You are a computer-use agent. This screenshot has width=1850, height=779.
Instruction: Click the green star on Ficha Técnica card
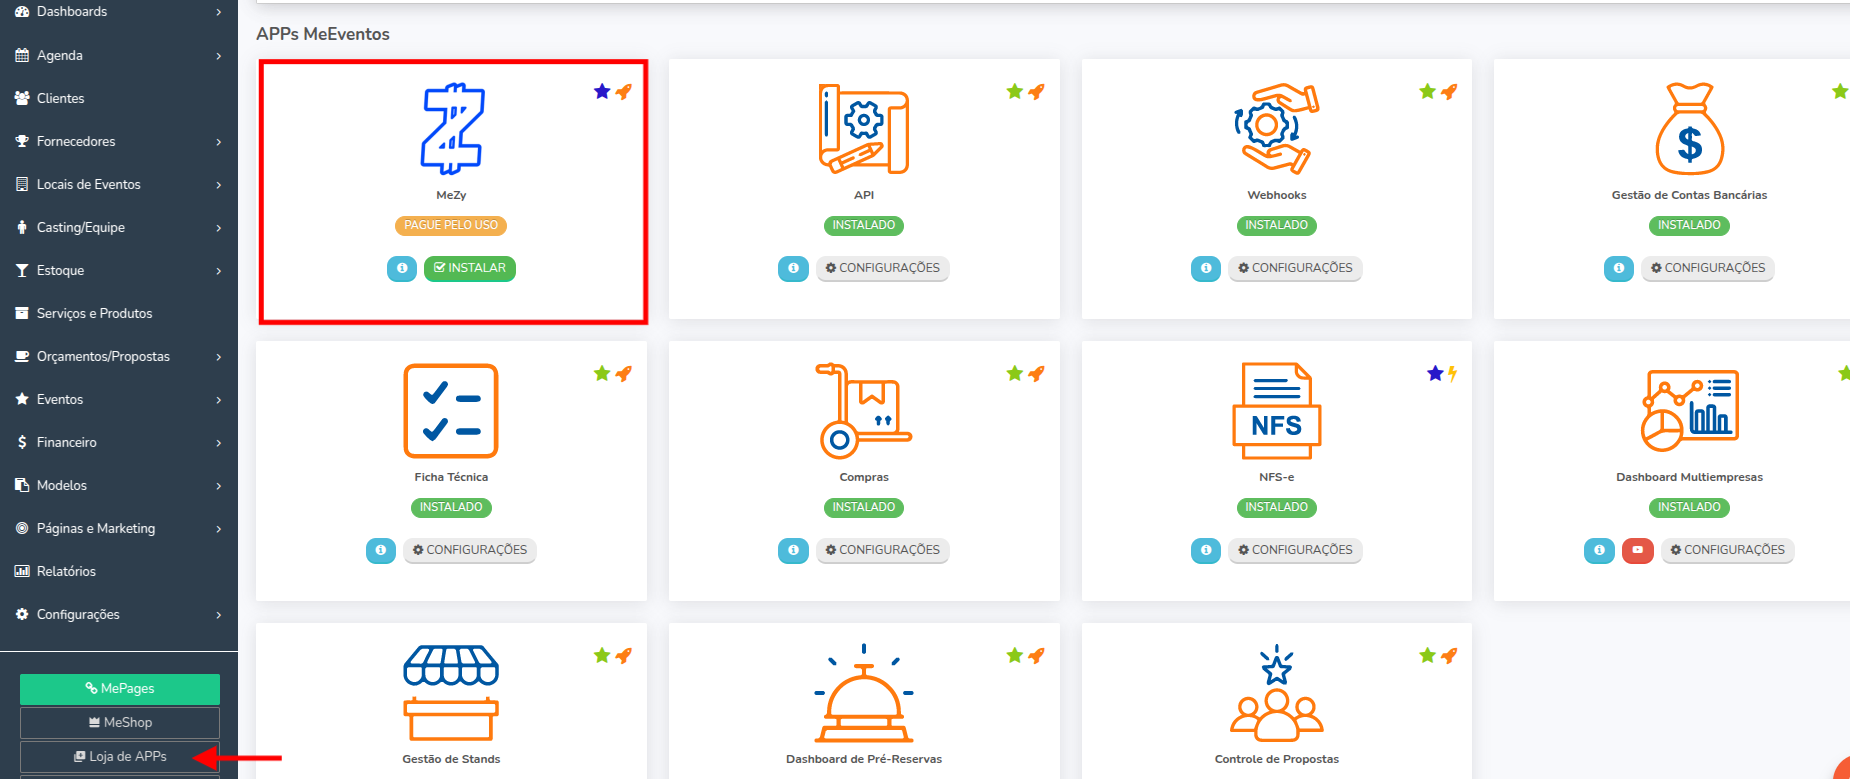[602, 373]
